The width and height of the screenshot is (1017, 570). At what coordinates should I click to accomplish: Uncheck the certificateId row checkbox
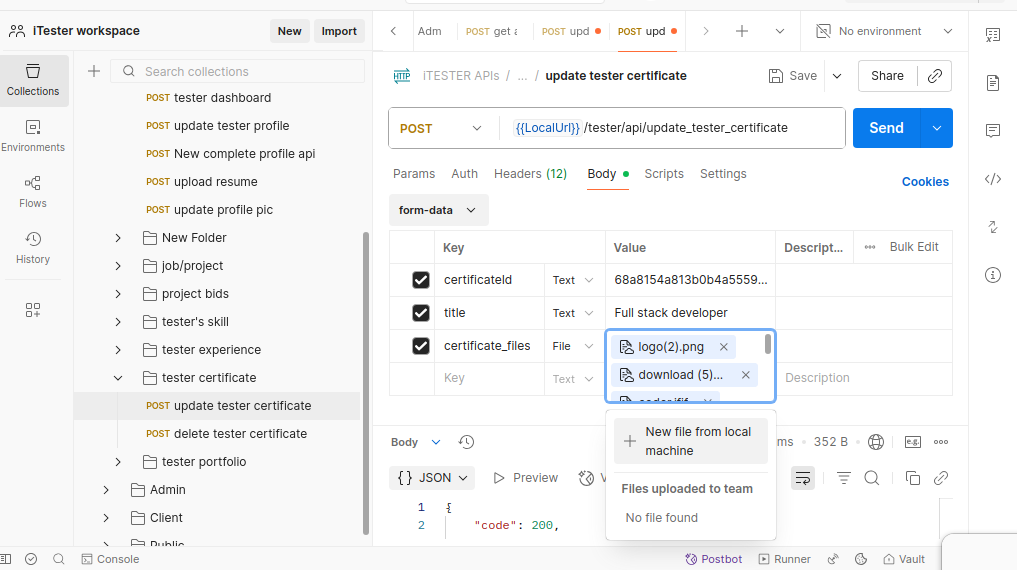click(421, 280)
